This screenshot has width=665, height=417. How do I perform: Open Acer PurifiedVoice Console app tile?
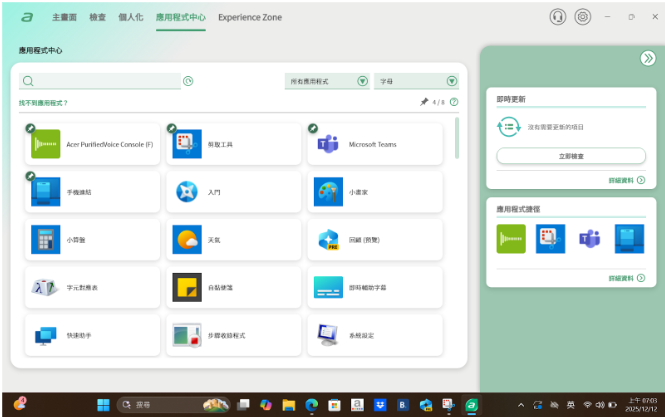(x=92, y=144)
